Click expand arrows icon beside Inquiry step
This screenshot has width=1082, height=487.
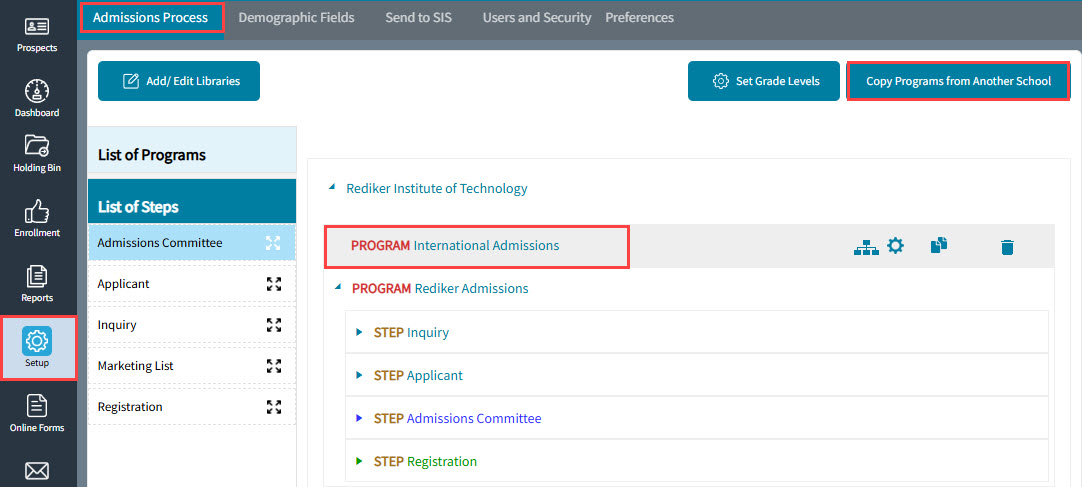coord(274,325)
